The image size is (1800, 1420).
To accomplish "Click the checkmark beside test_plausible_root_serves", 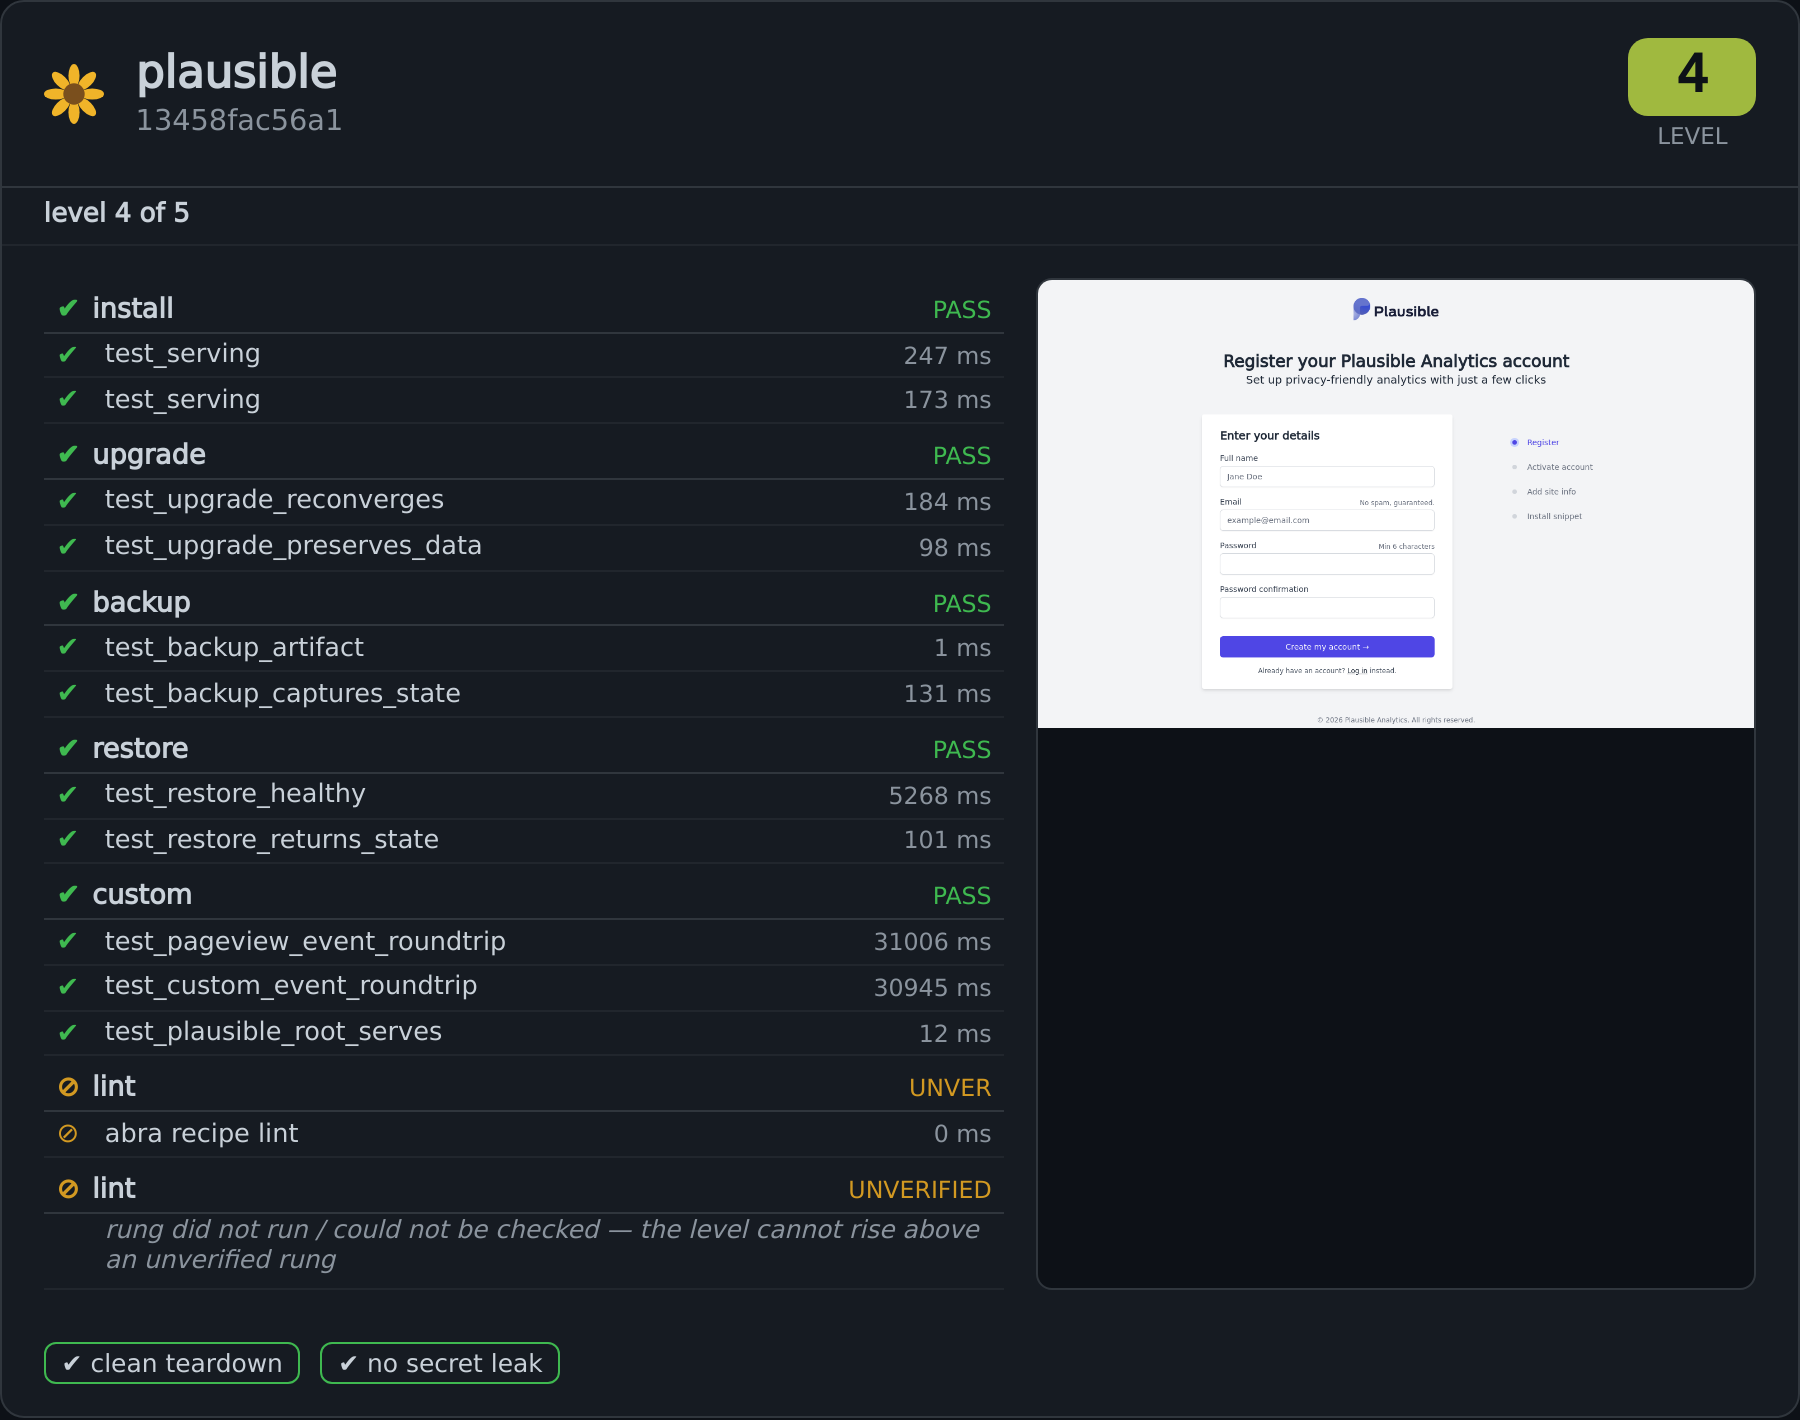I will [x=68, y=1032].
